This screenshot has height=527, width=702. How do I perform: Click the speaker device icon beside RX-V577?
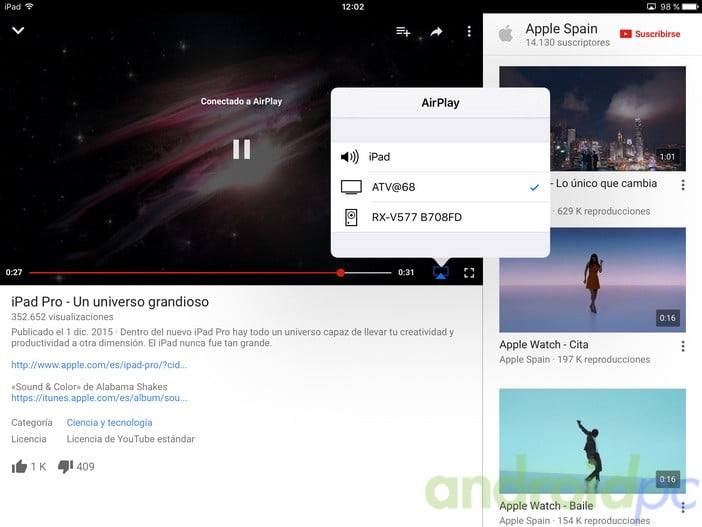pos(351,218)
